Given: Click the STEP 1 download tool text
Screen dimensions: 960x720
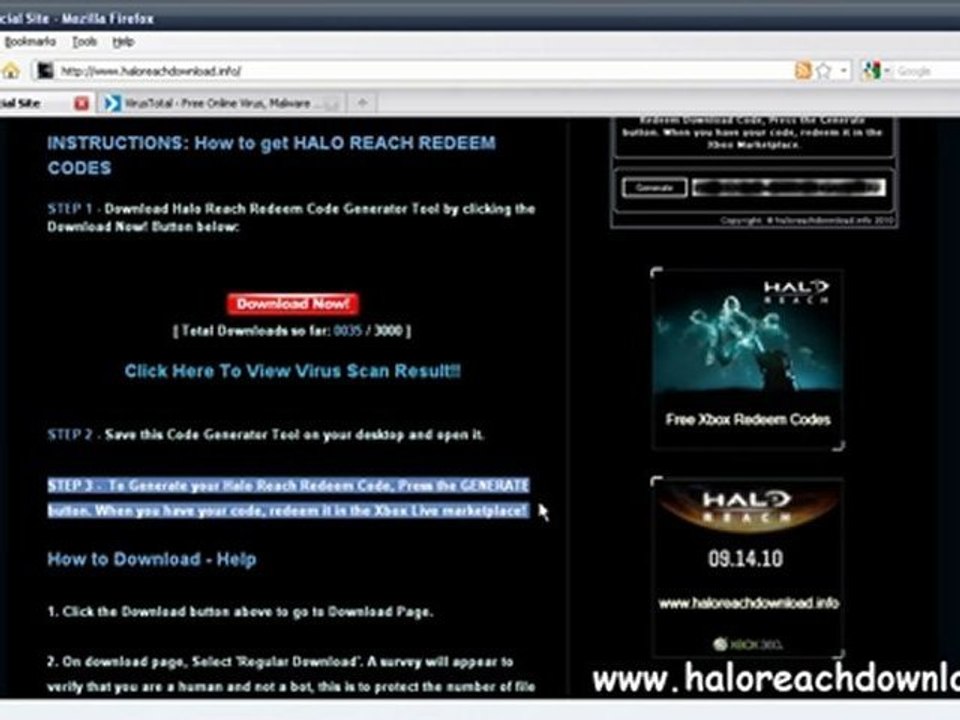Looking at the screenshot, I should coord(291,217).
